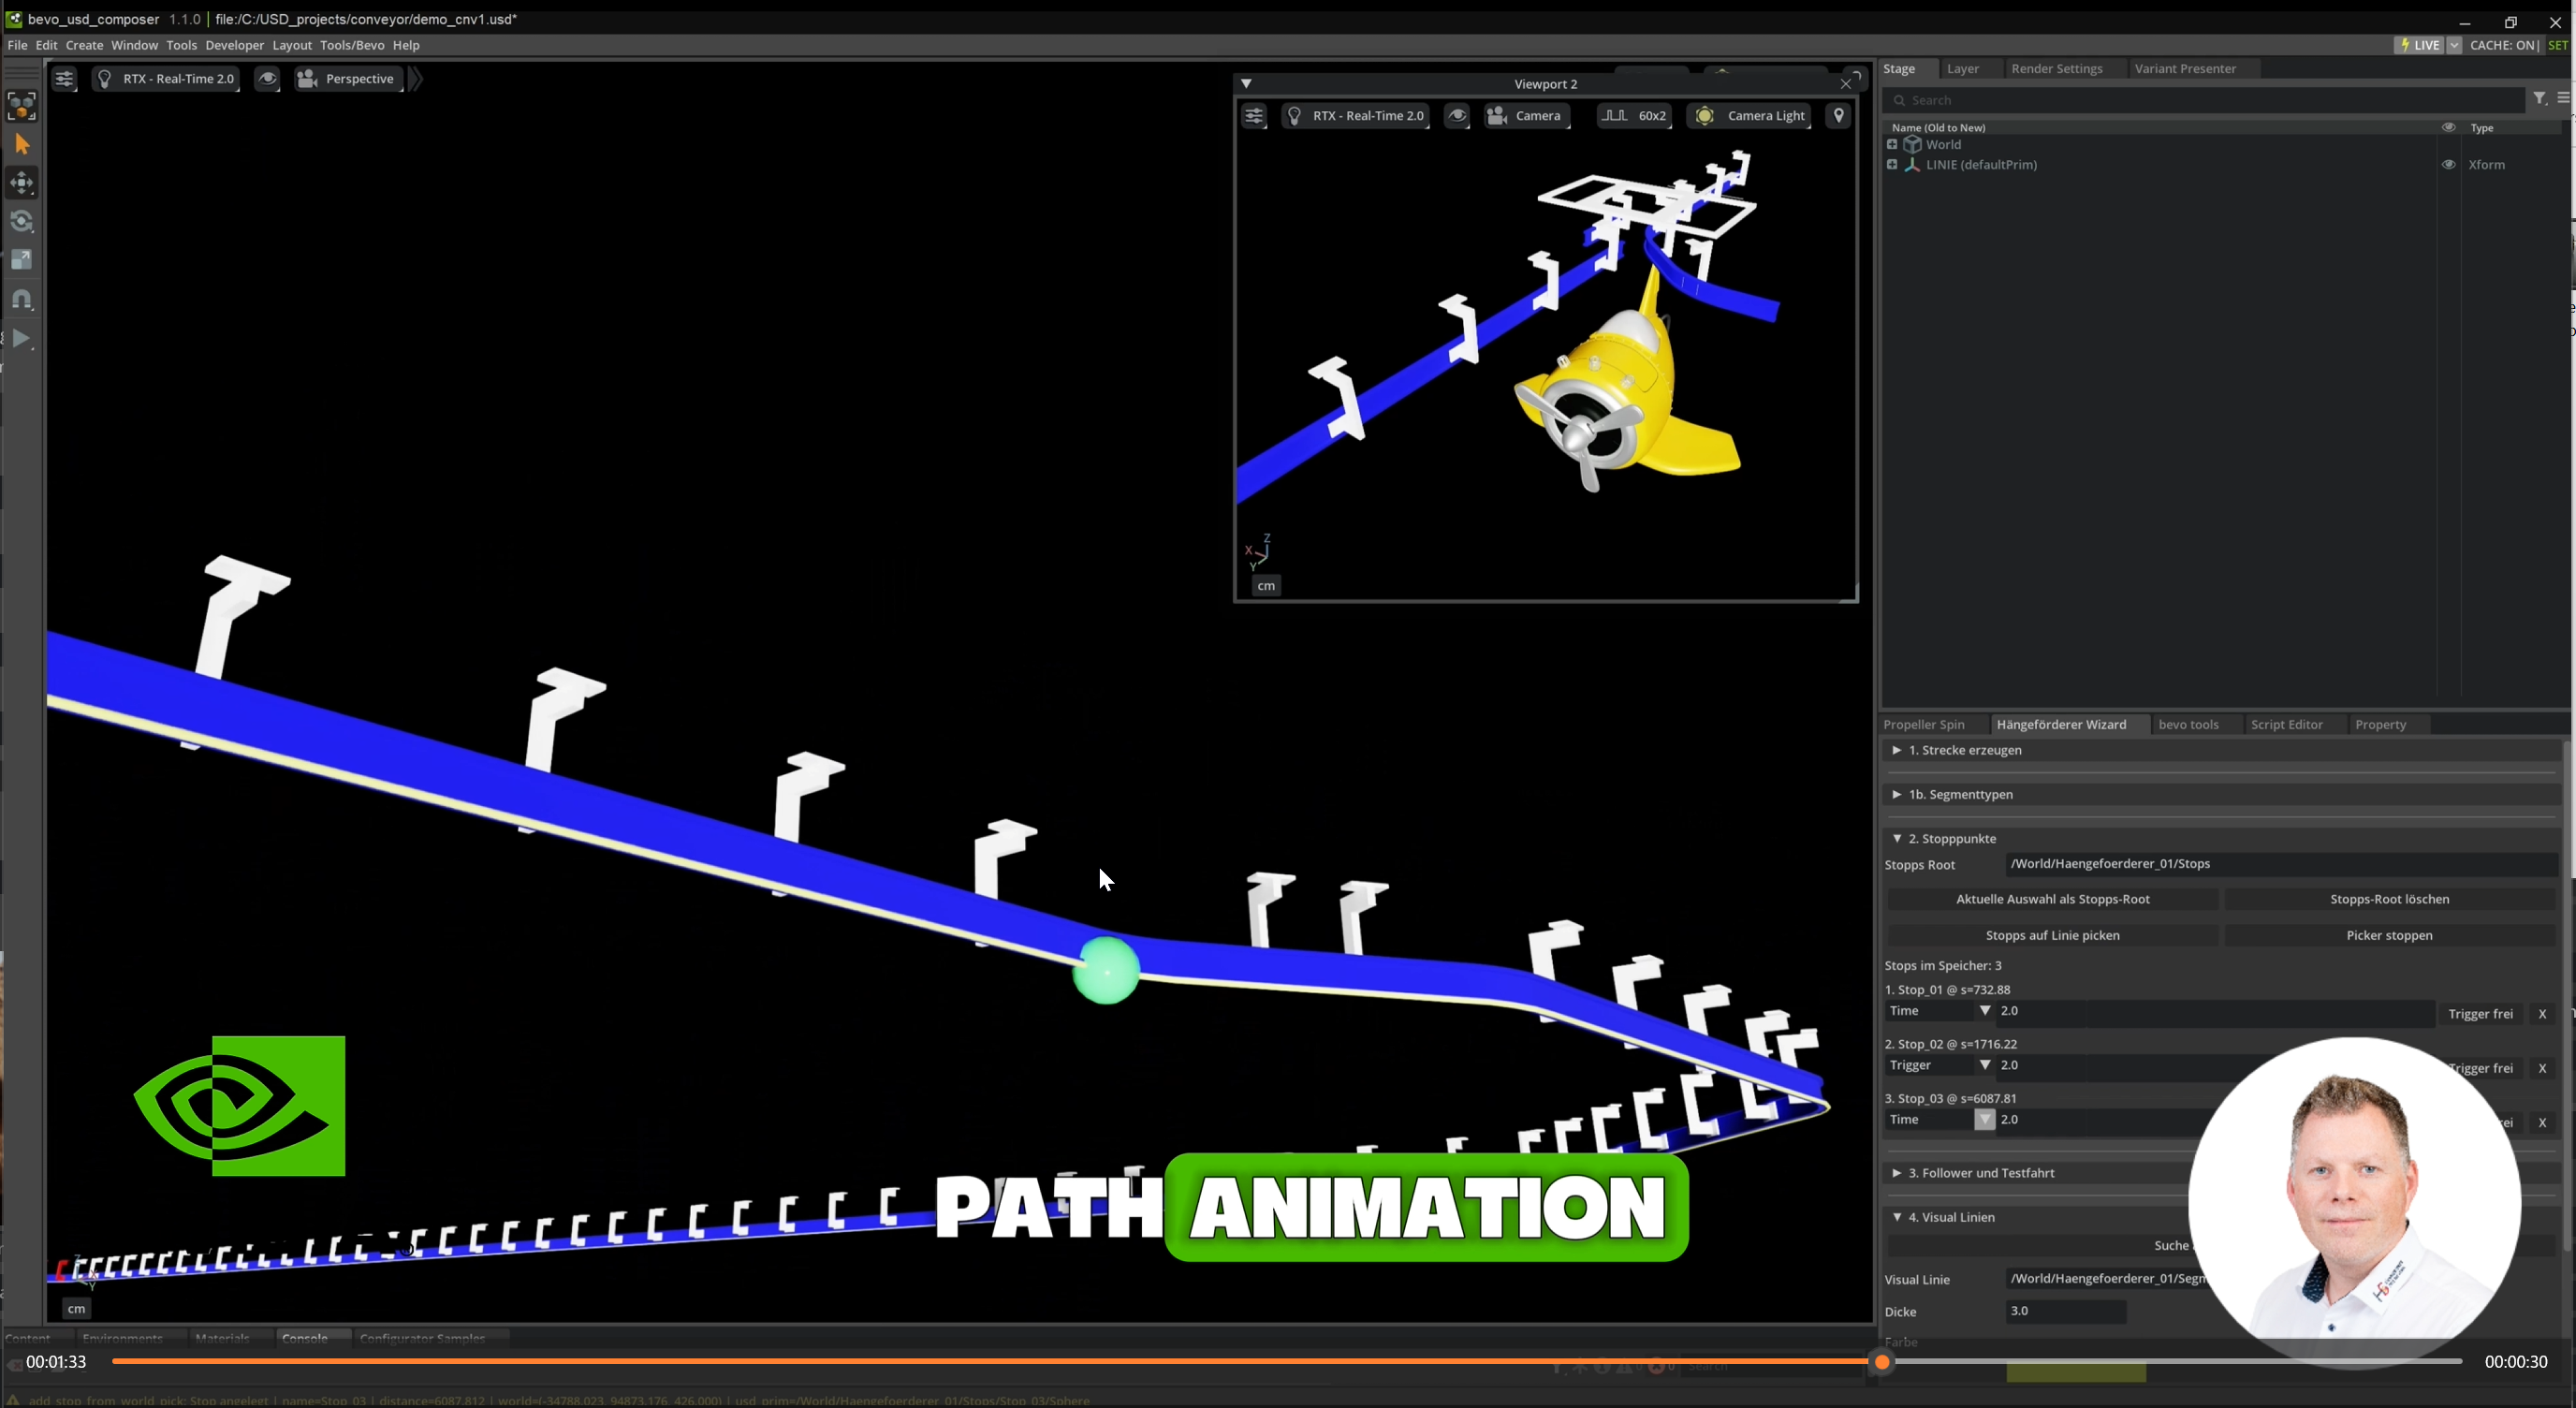The height and width of the screenshot is (1408, 2576).
Task: Open the Stage filter funnel icon
Action: (x=2540, y=99)
